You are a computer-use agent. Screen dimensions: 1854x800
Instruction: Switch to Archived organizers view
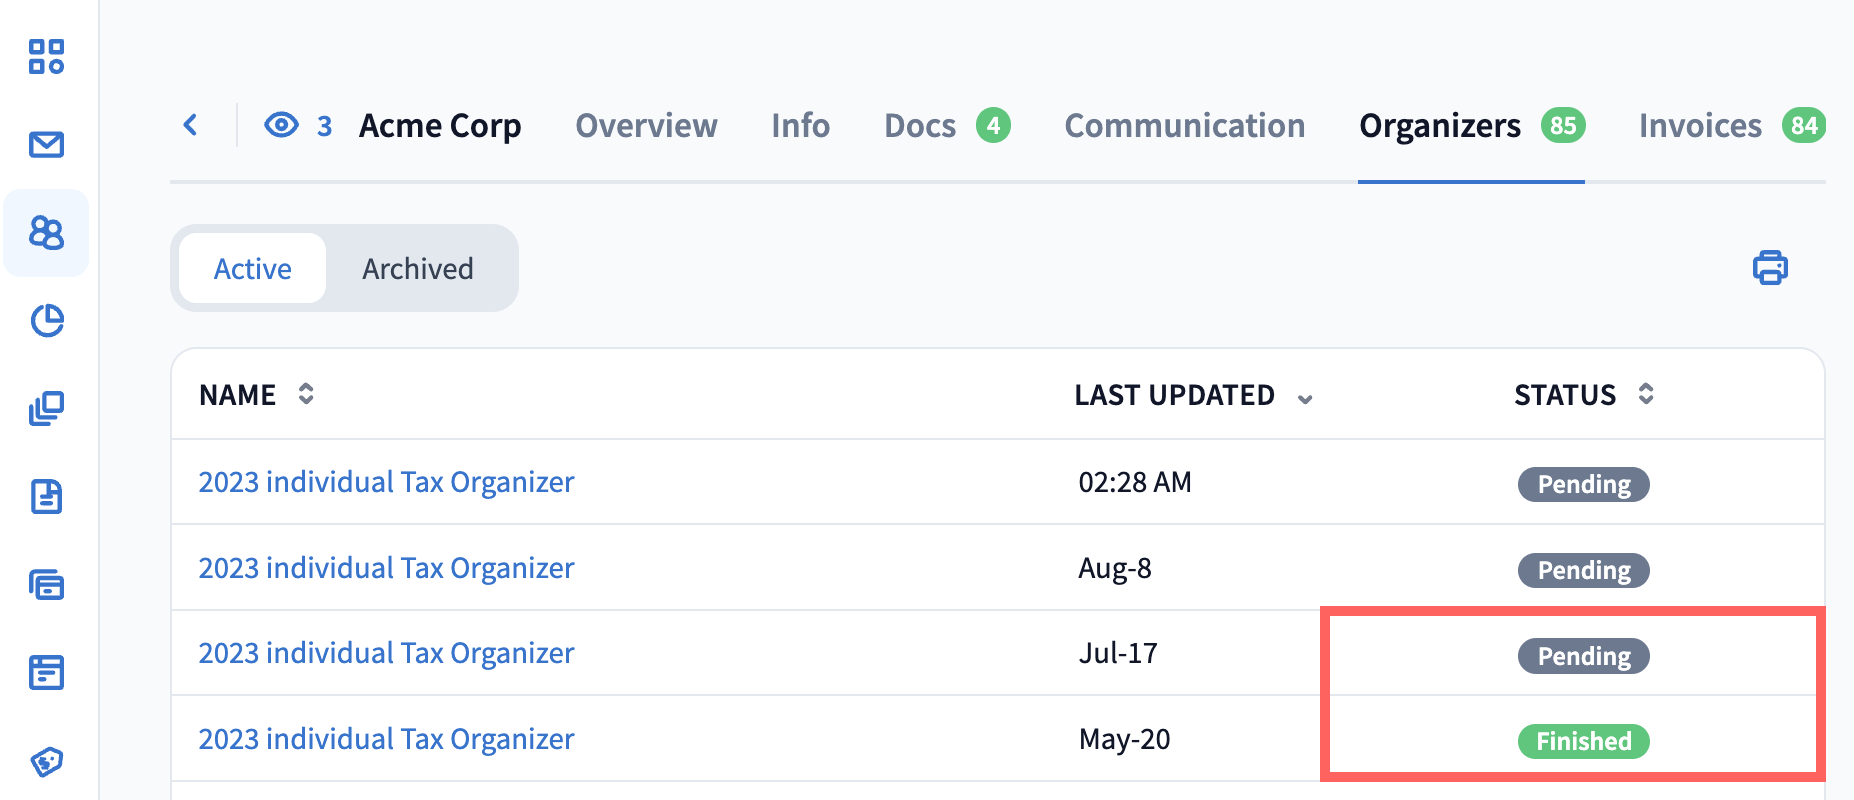click(x=418, y=269)
